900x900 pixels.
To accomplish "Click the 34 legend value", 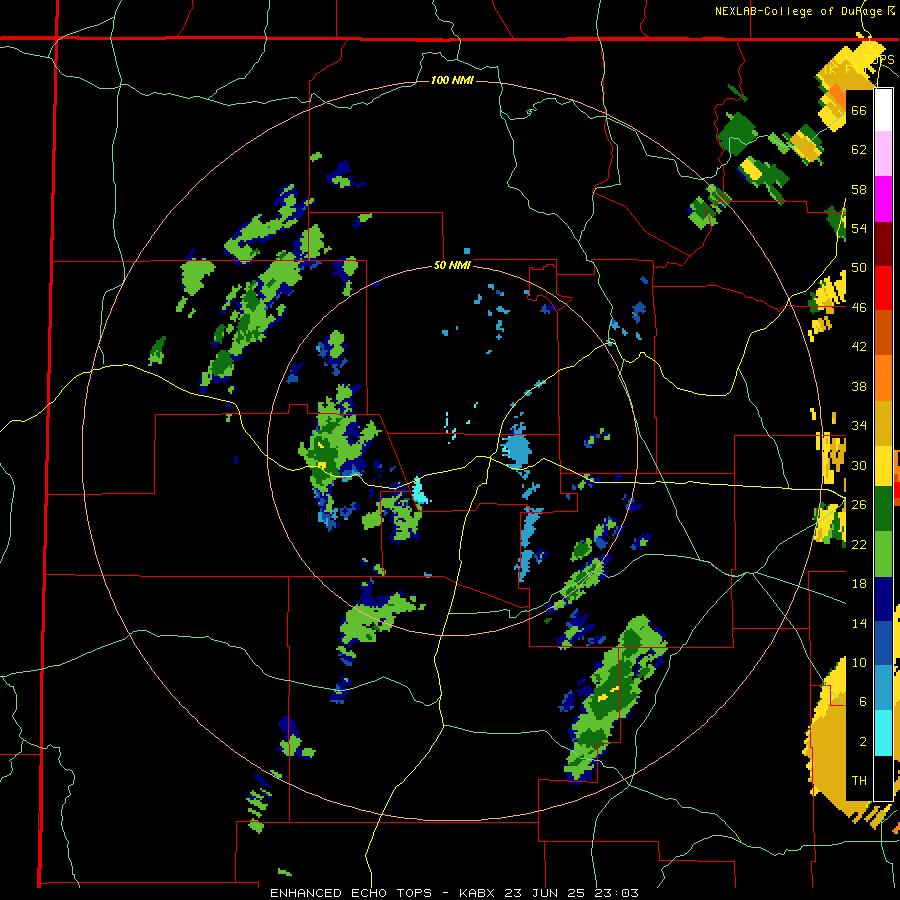I will point(859,426).
